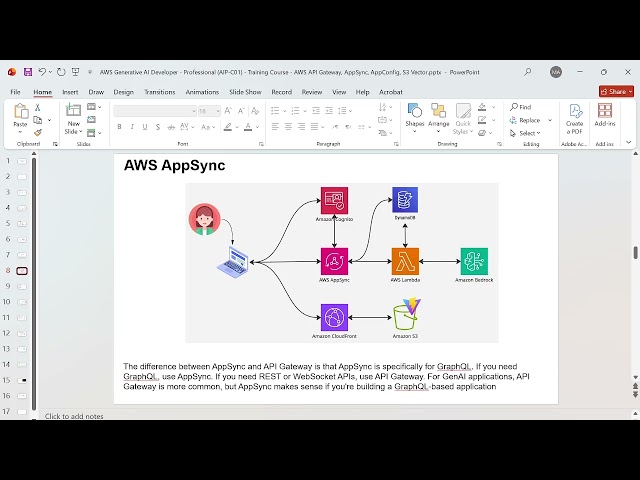This screenshot has width=640, height=480.
Task: Apply bulleted list
Action: coord(275,111)
